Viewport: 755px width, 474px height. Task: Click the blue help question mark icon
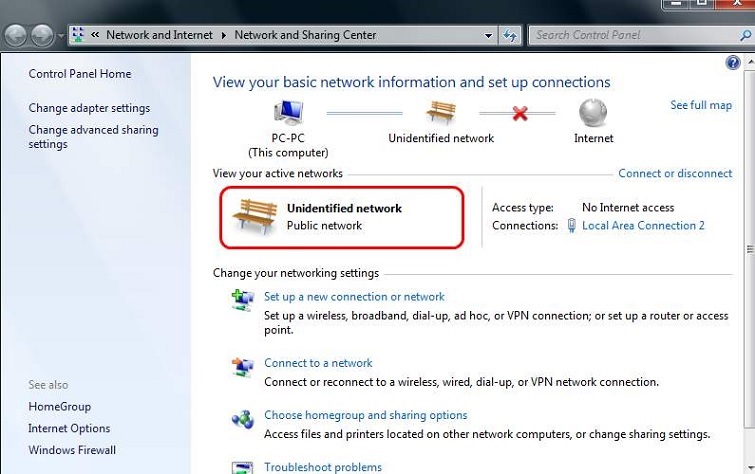pos(733,63)
